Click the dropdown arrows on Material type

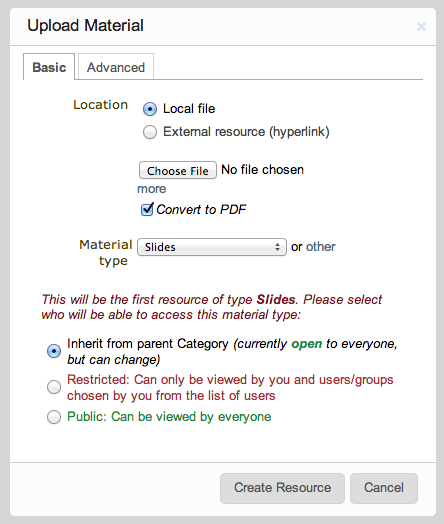(x=277, y=247)
